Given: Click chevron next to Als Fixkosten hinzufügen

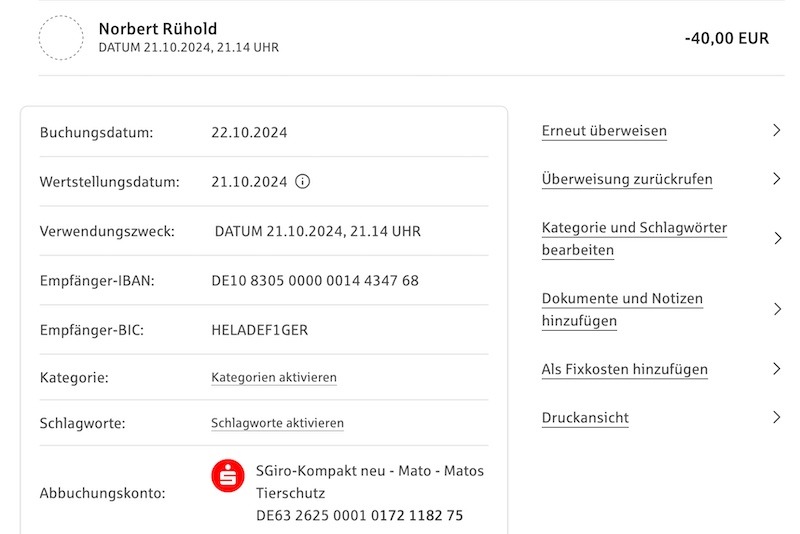Looking at the screenshot, I should [x=777, y=369].
